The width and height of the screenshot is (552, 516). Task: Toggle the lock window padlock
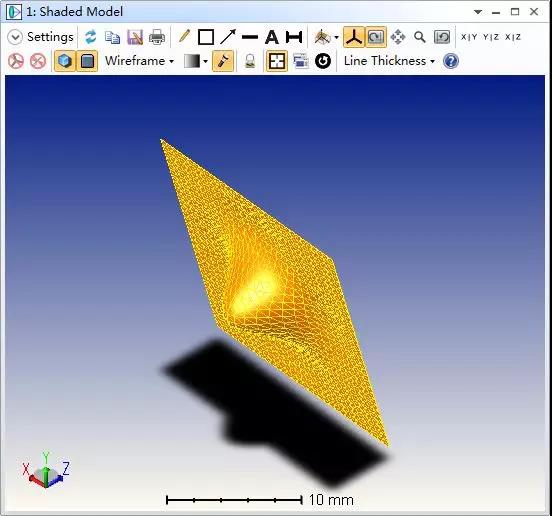pos(250,61)
